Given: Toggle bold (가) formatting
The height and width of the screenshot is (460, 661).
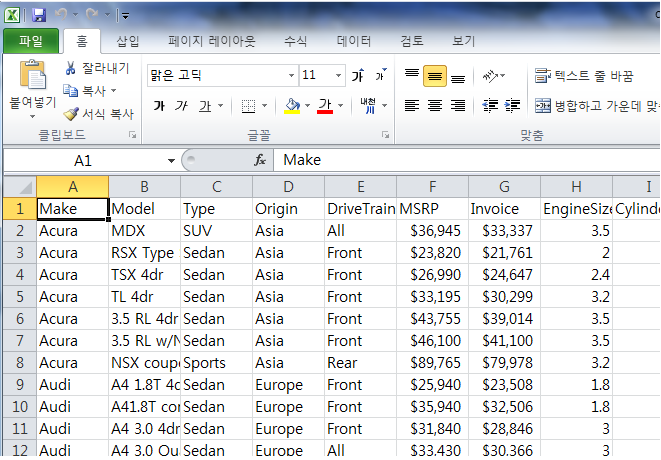Looking at the screenshot, I should [159, 105].
